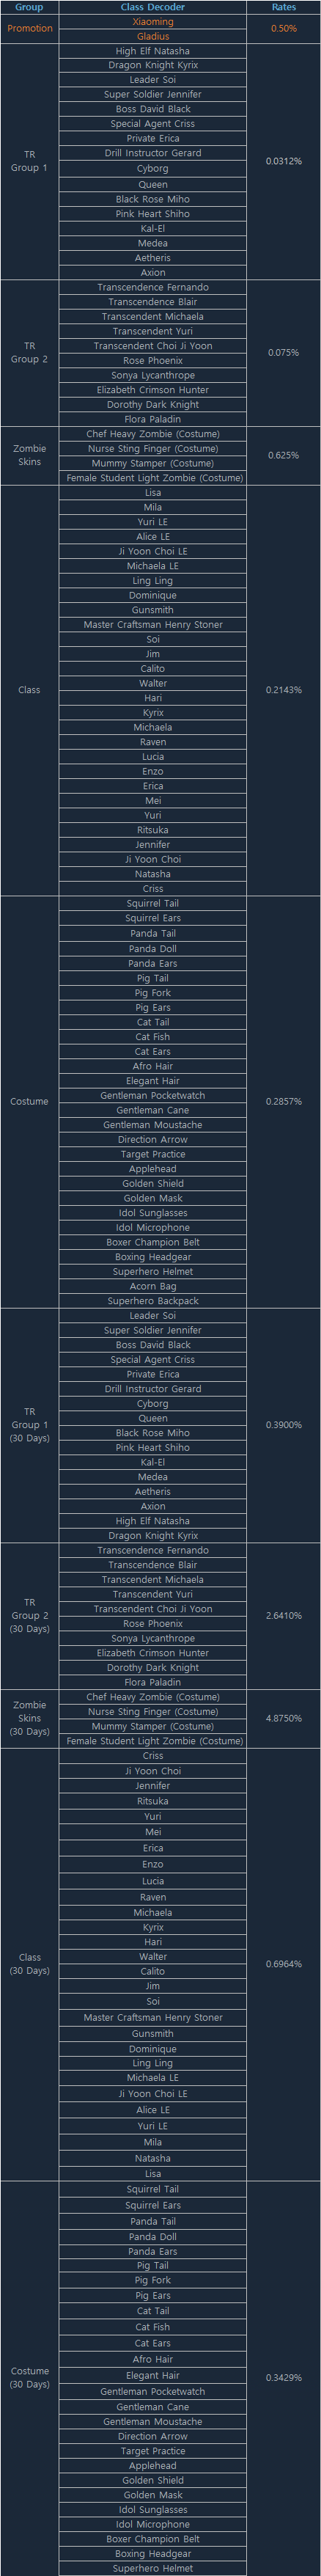The width and height of the screenshot is (321, 2576).
Task: Select the Xiaoming promotion entry
Action: (153, 21)
